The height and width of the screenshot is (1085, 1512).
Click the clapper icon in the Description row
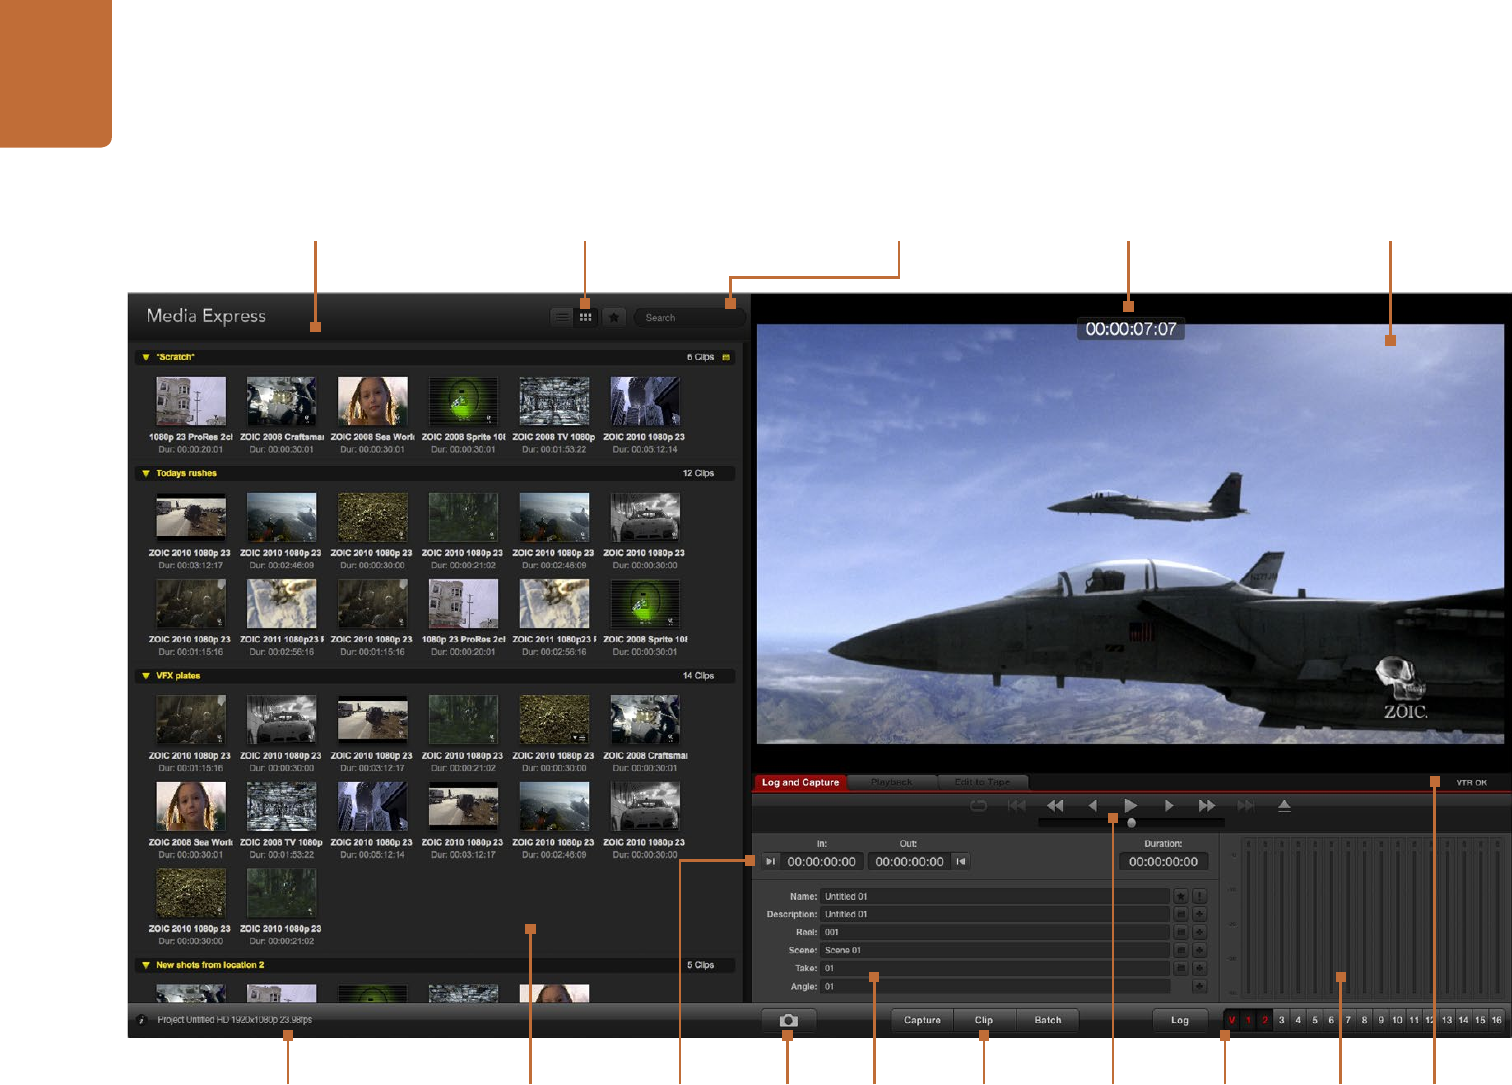click(x=1181, y=915)
